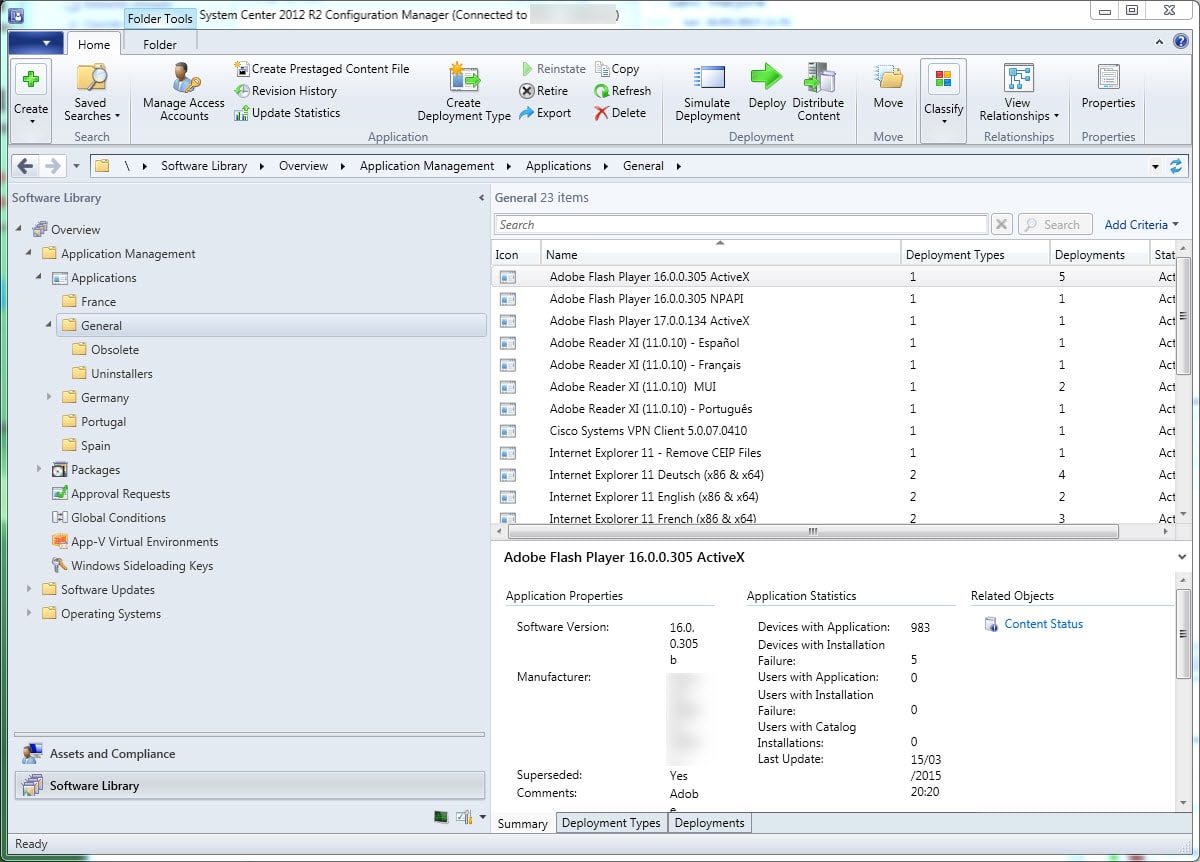Retire the selected application

tap(544, 91)
